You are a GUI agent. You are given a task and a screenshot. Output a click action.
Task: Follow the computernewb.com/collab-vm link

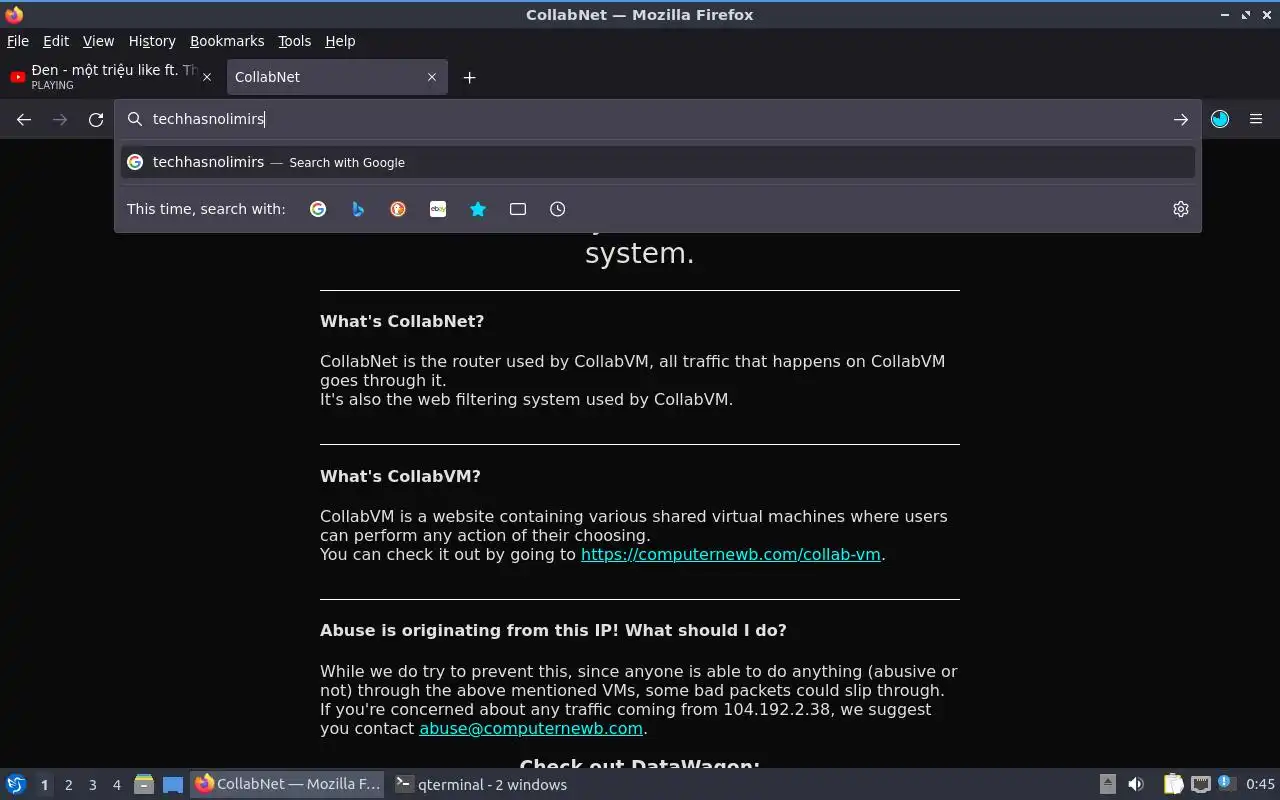pos(731,554)
